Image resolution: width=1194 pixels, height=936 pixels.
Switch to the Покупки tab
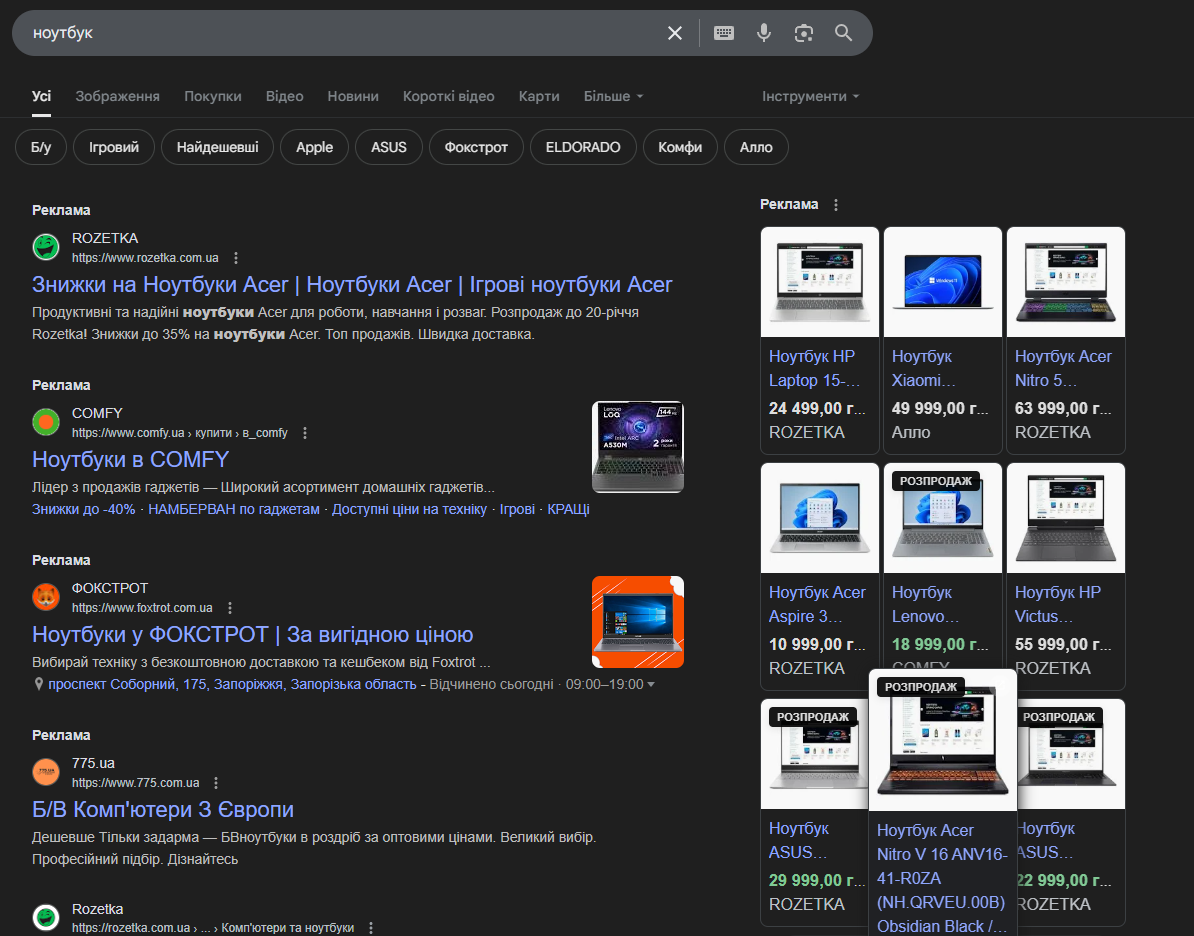coord(212,97)
